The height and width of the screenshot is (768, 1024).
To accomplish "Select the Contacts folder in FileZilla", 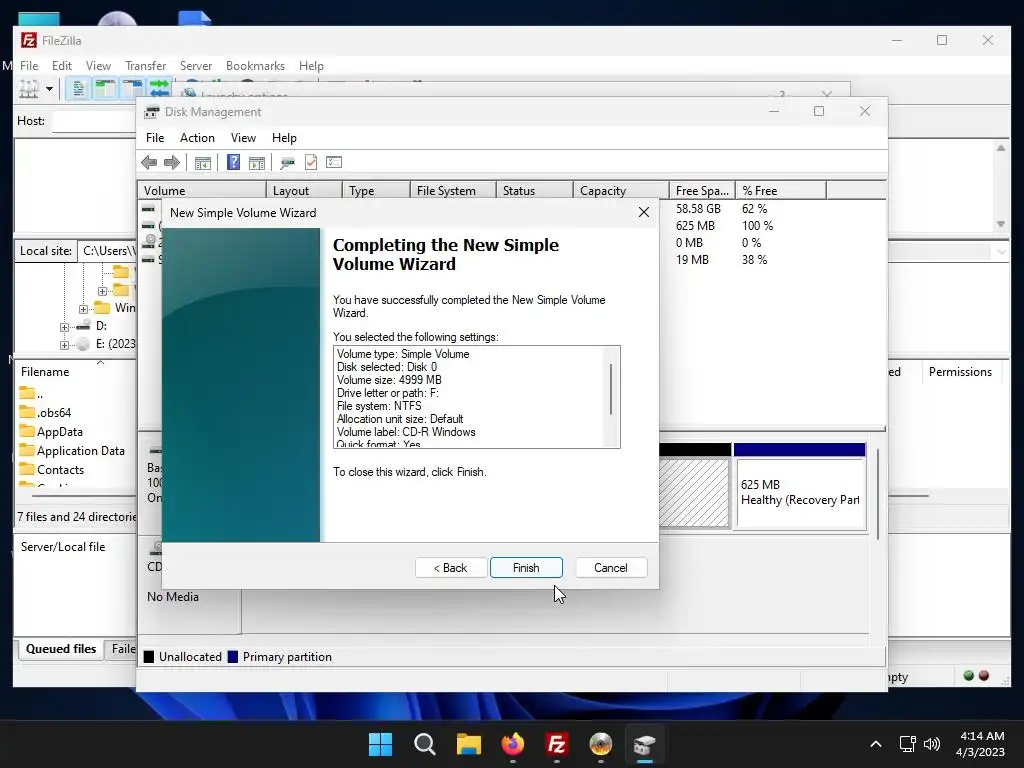I will [x=60, y=470].
